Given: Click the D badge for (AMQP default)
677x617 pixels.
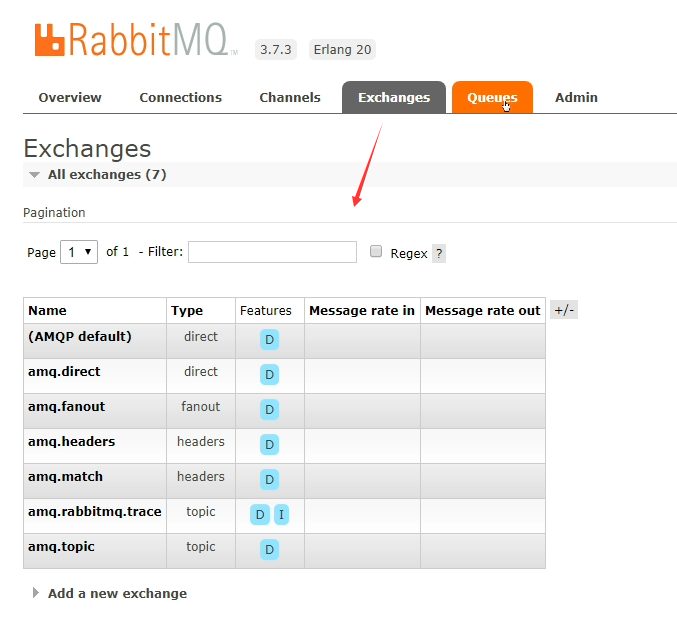Looking at the screenshot, I should [x=269, y=339].
